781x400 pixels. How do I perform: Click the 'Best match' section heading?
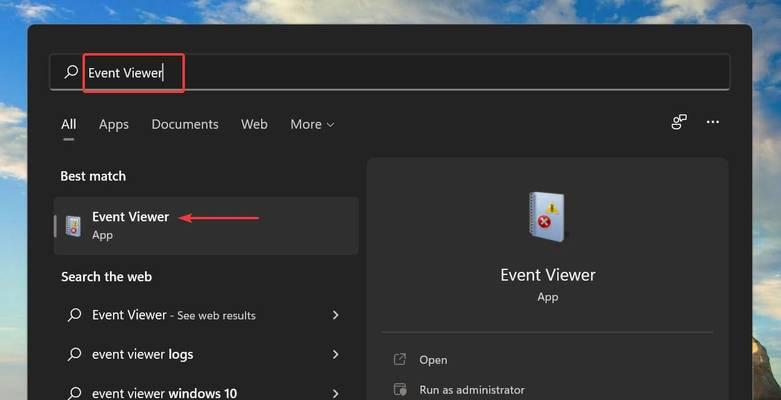(x=93, y=176)
